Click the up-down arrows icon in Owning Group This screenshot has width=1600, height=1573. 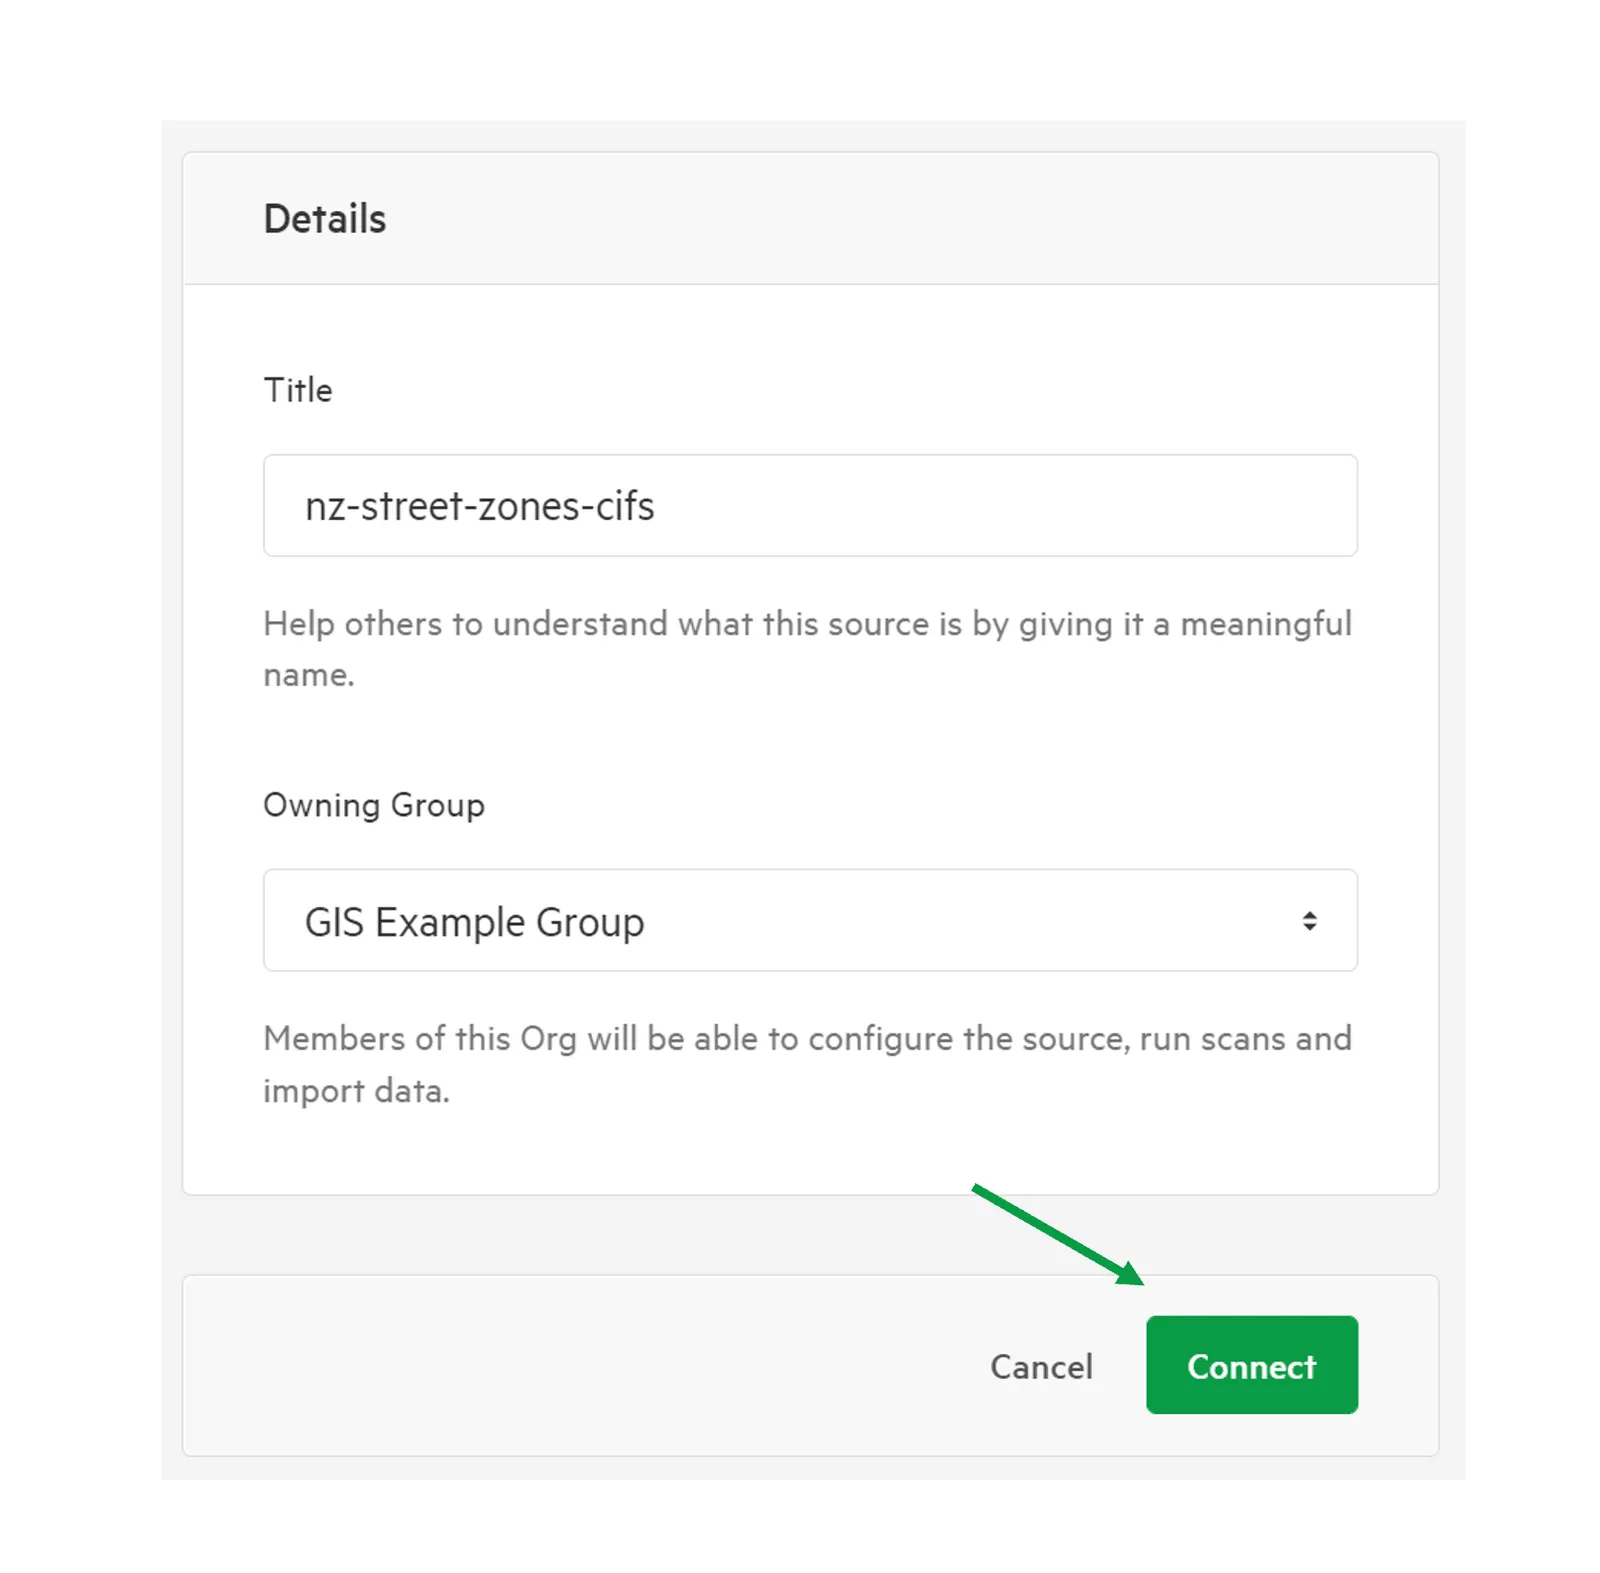(x=1308, y=920)
